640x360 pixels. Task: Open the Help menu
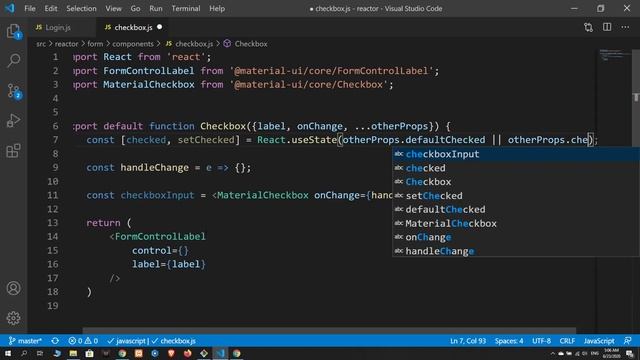tap(217, 8)
